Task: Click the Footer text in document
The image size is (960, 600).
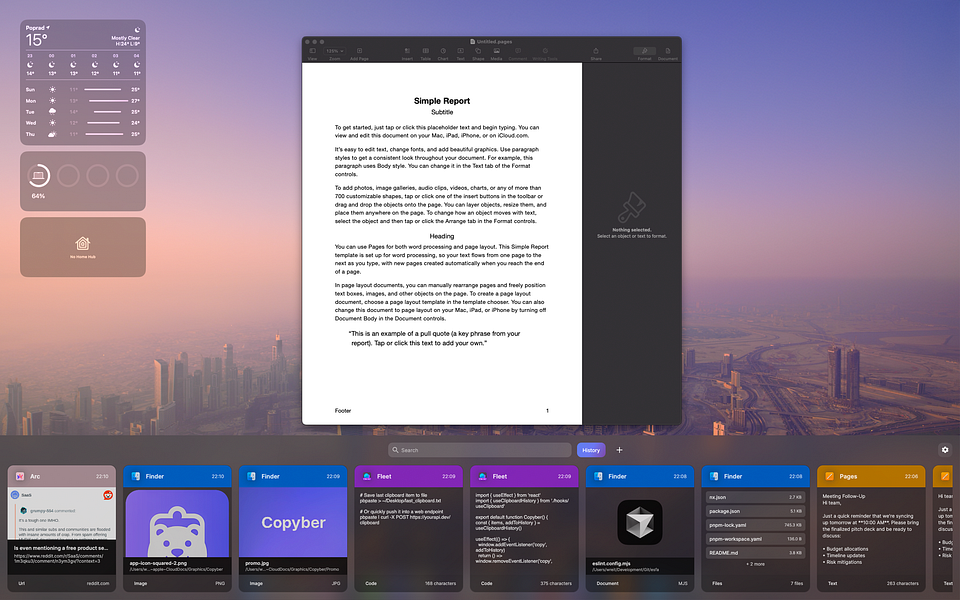Action: tap(343, 411)
